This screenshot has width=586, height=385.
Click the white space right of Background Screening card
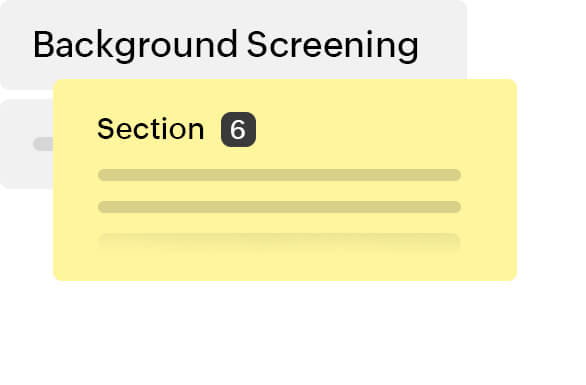[527, 39]
